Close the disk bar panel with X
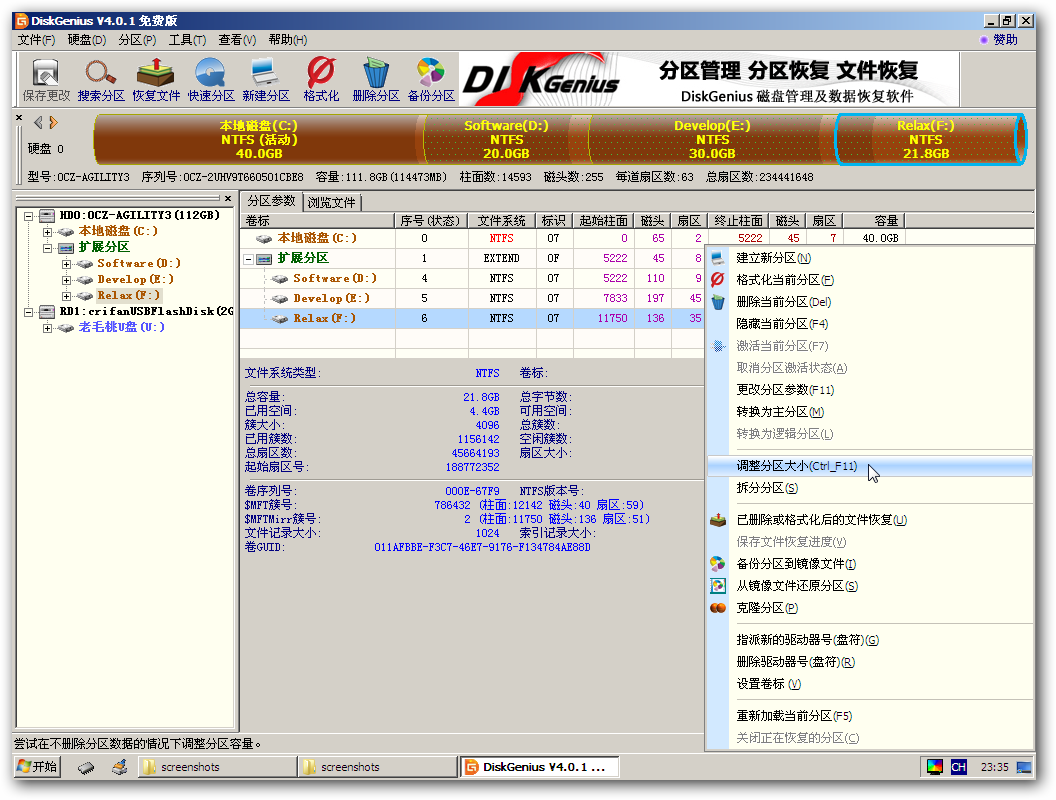 pyautogui.click(x=19, y=118)
